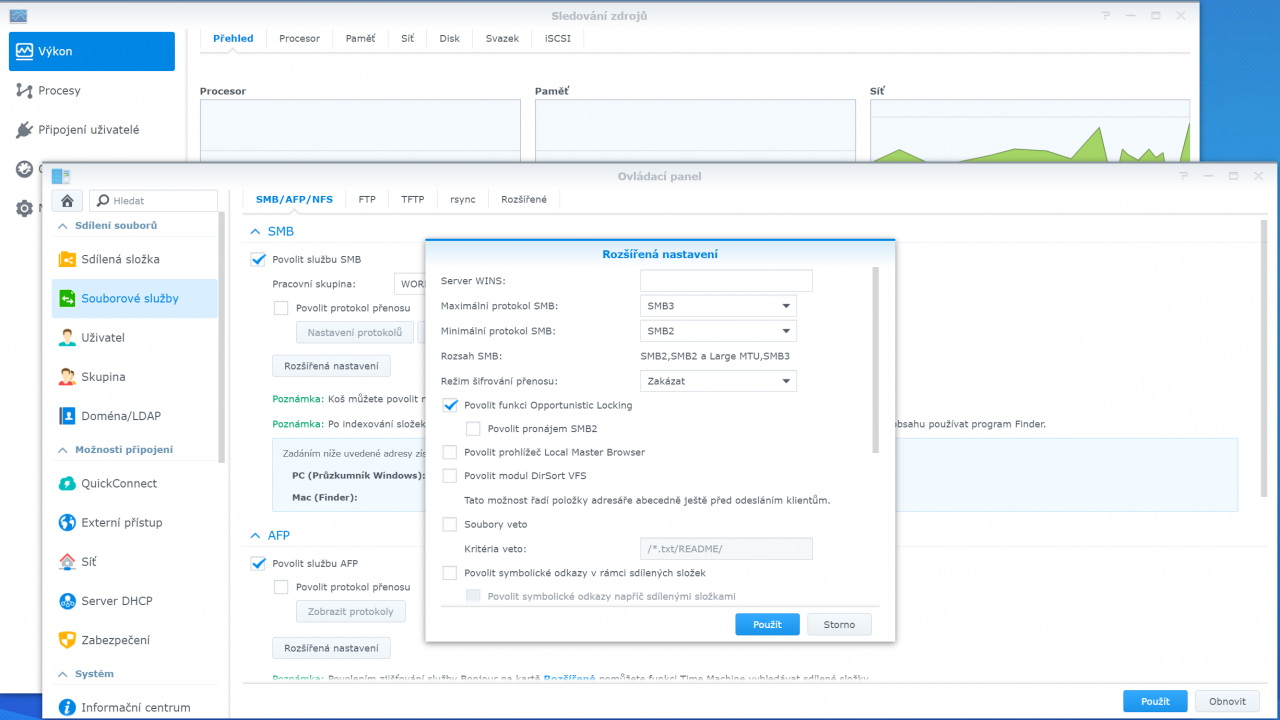Toggle Povolit funkci Opportunistic Locking

click(450, 405)
